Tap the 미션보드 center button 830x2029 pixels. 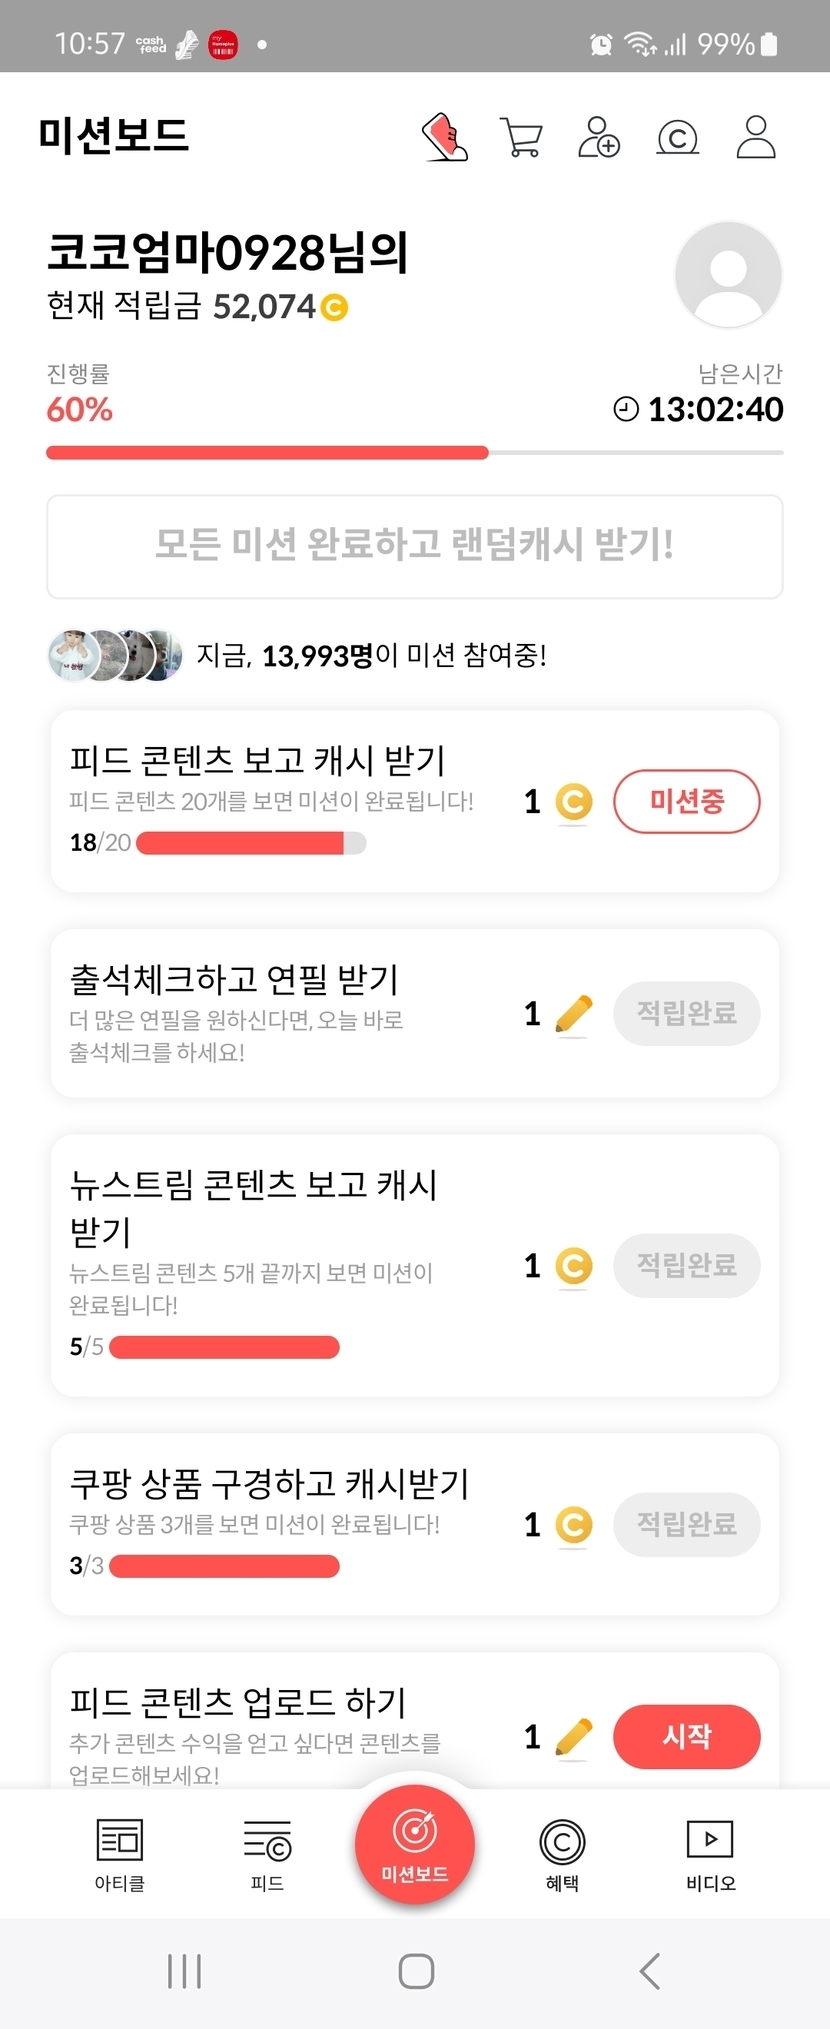point(415,1844)
